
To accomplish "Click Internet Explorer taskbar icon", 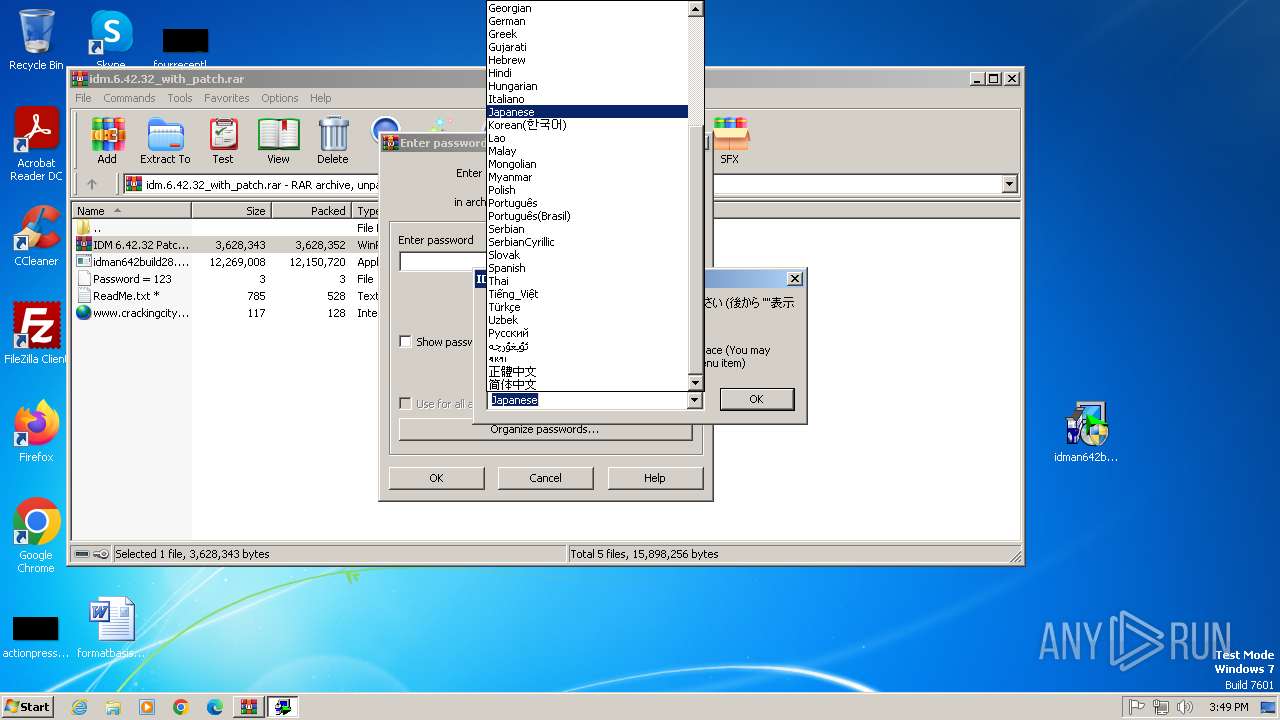I will coord(80,707).
